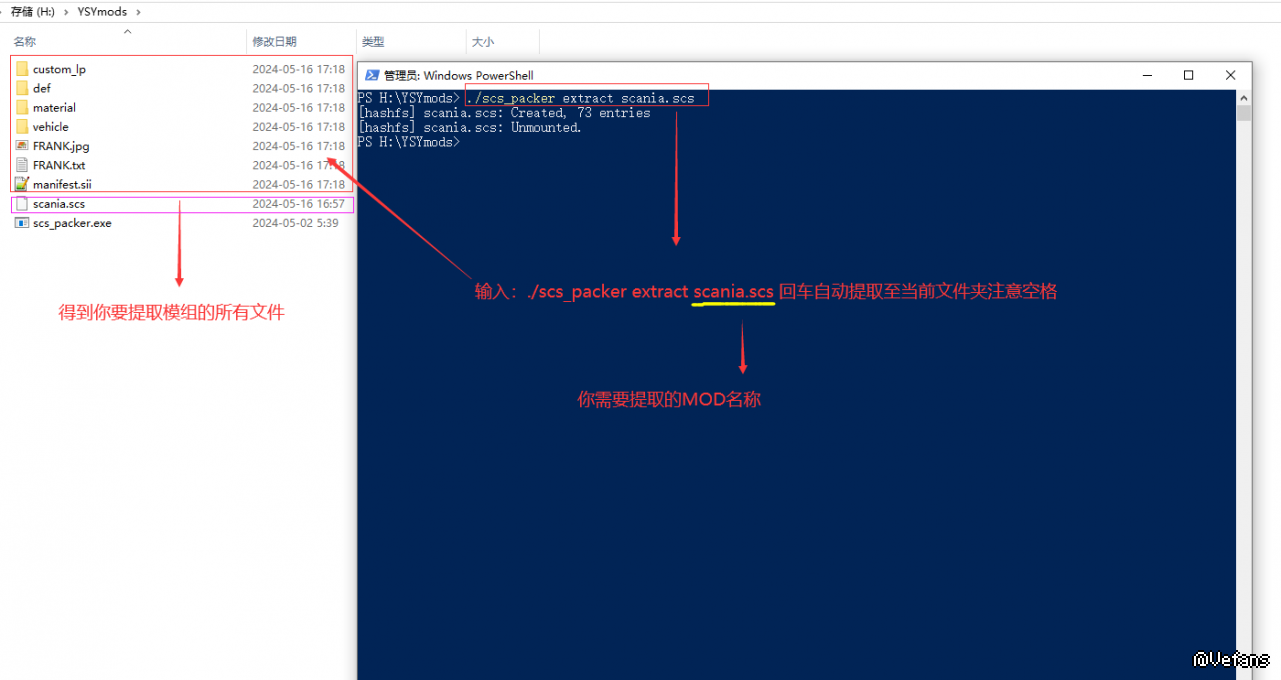Click the ./scs_packer extract scania.scs command line

pyautogui.click(x=580, y=99)
